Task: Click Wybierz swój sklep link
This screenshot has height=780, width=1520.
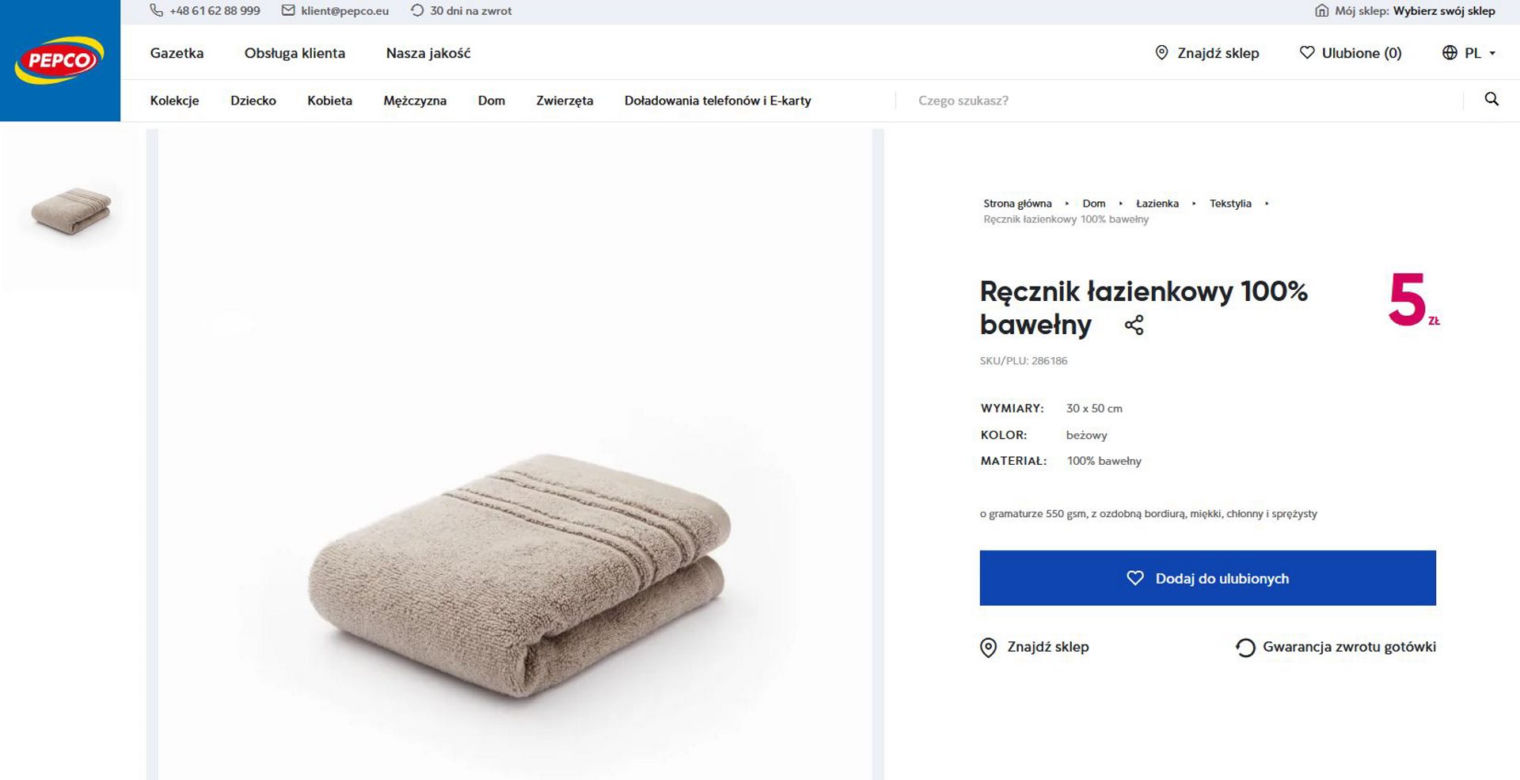Action: [x=1444, y=11]
